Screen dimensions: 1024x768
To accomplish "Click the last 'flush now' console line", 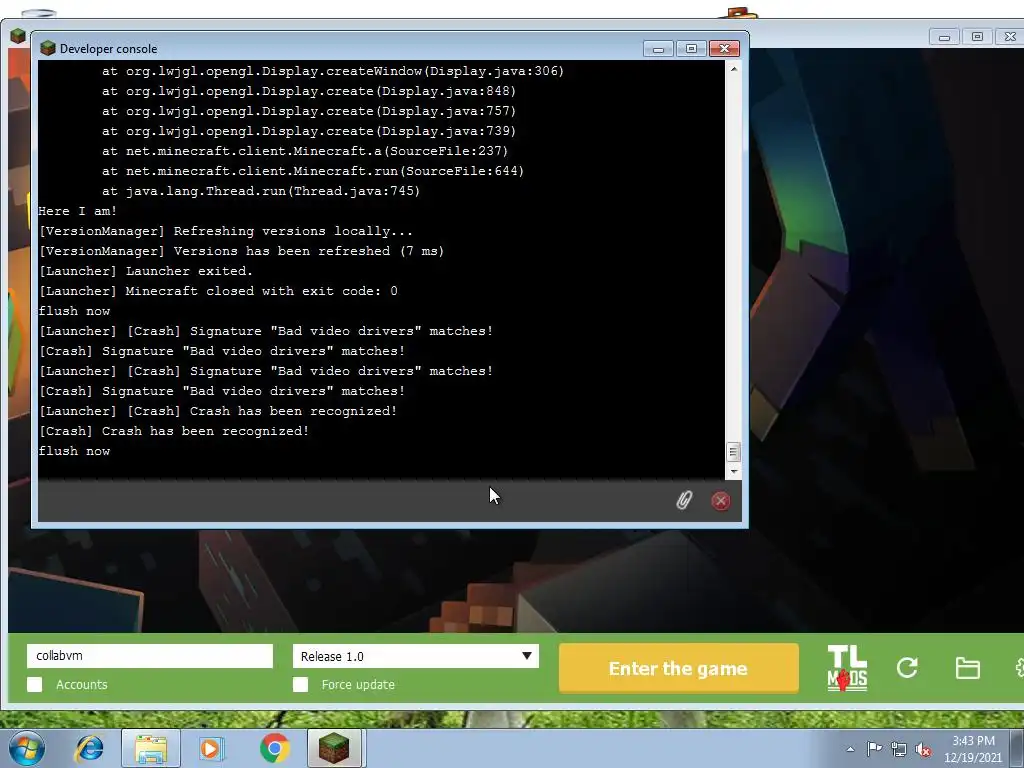I will click(x=74, y=451).
